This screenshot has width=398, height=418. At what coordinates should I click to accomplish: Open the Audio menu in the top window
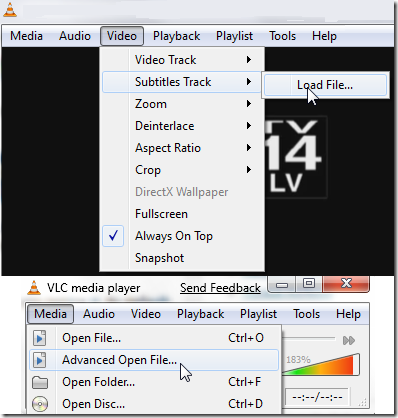click(x=75, y=36)
